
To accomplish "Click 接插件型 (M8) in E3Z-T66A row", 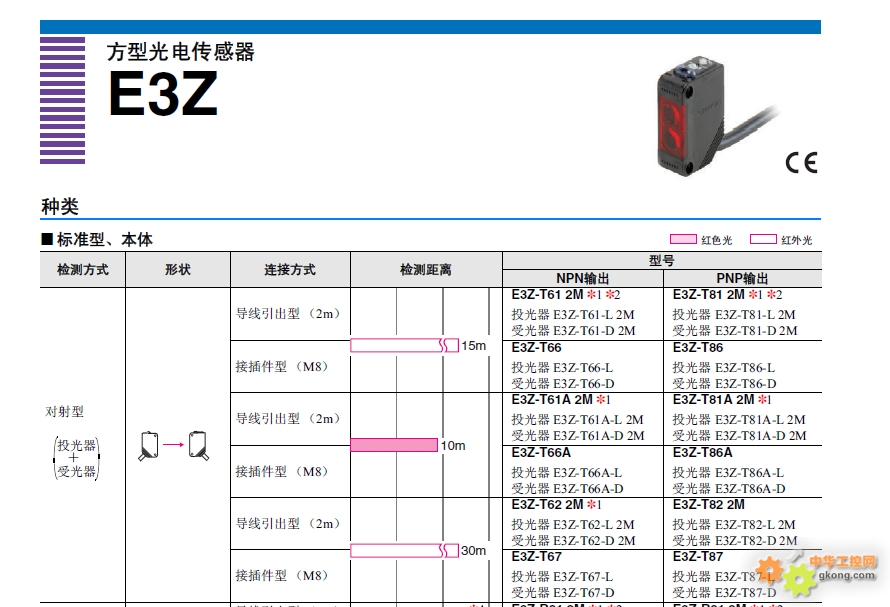I will coord(283,472).
